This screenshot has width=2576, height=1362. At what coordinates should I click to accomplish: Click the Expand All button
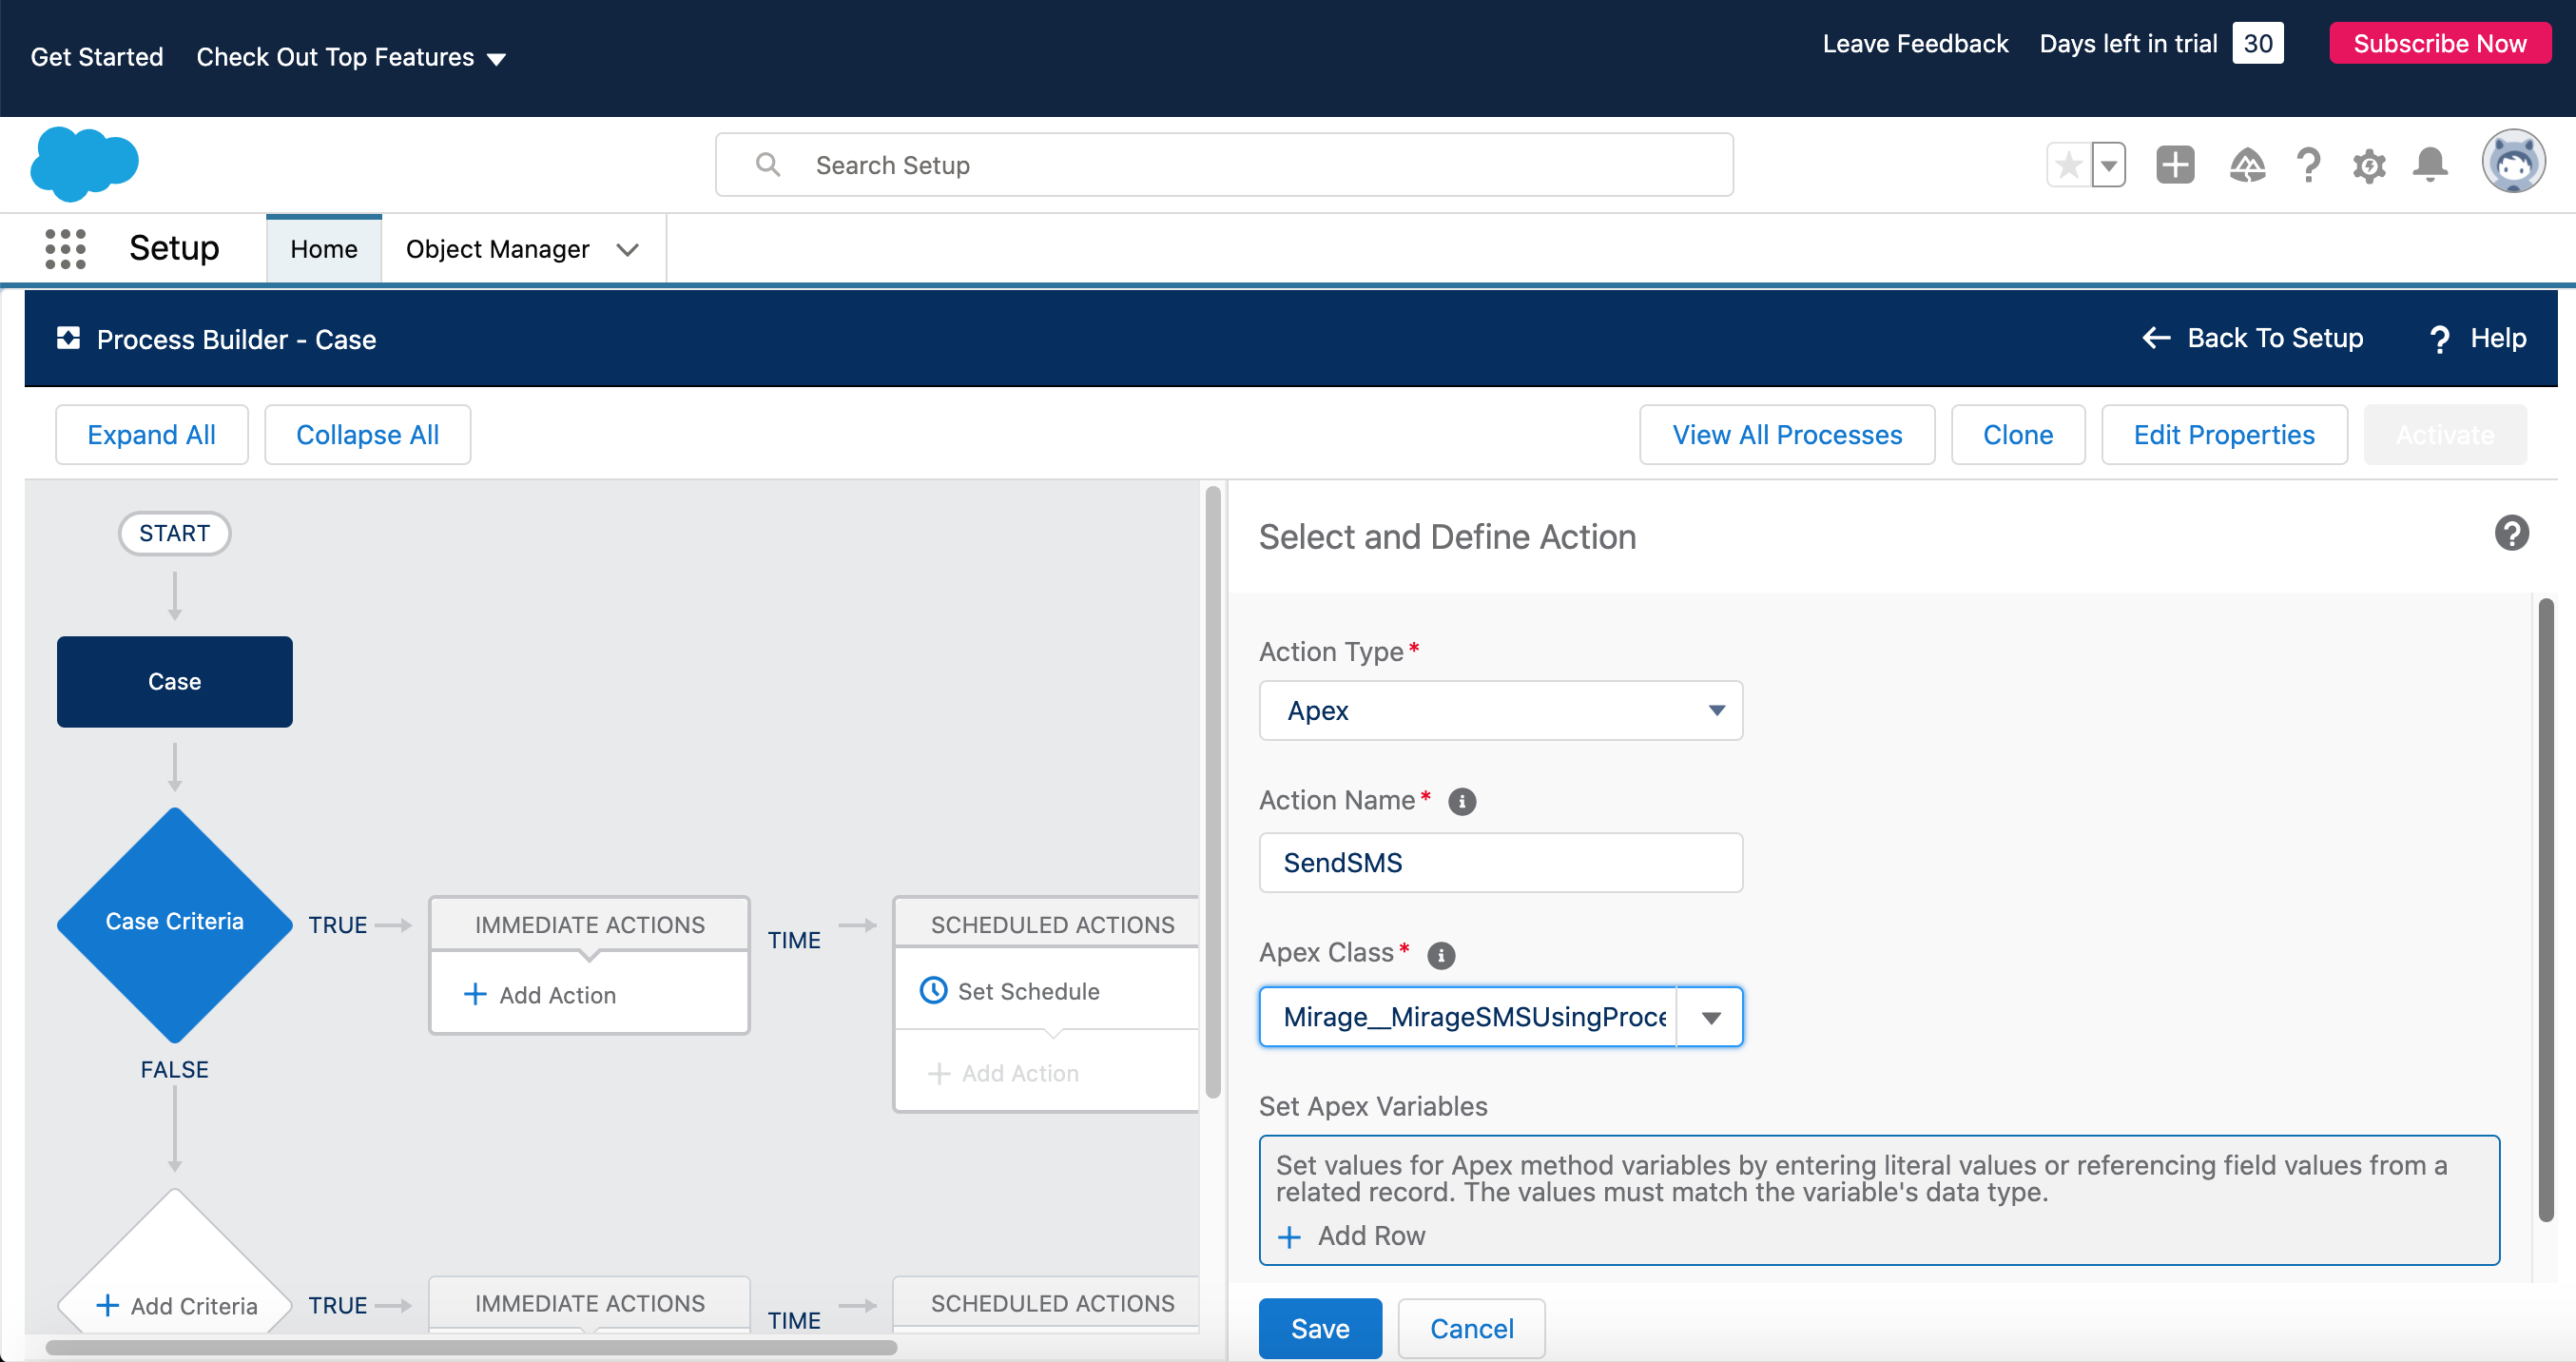(152, 435)
